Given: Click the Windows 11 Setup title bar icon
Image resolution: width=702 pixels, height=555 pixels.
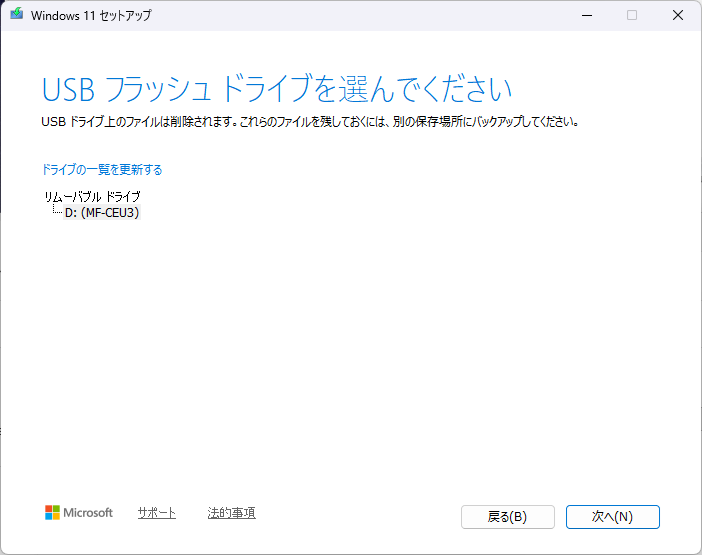Looking at the screenshot, I should pyautogui.click(x=17, y=14).
